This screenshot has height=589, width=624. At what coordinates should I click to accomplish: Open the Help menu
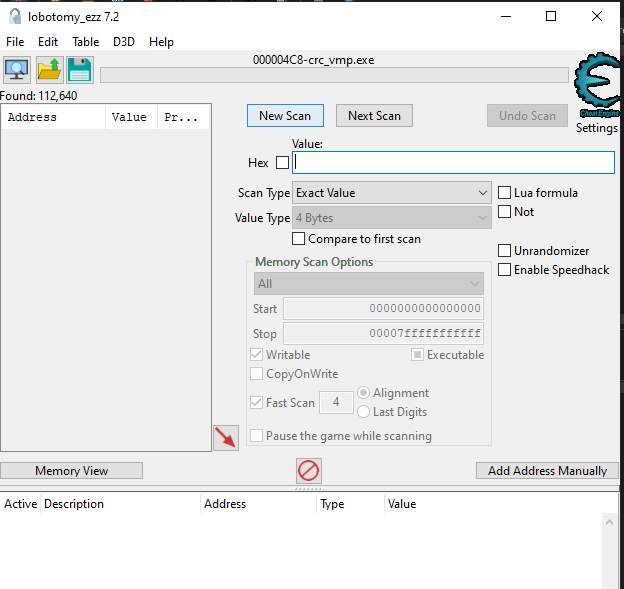tap(161, 42)
